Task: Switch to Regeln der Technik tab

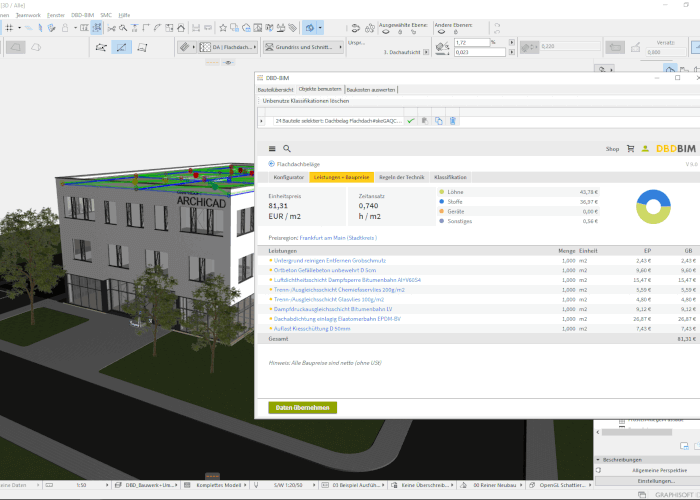Action: [401, 177]
